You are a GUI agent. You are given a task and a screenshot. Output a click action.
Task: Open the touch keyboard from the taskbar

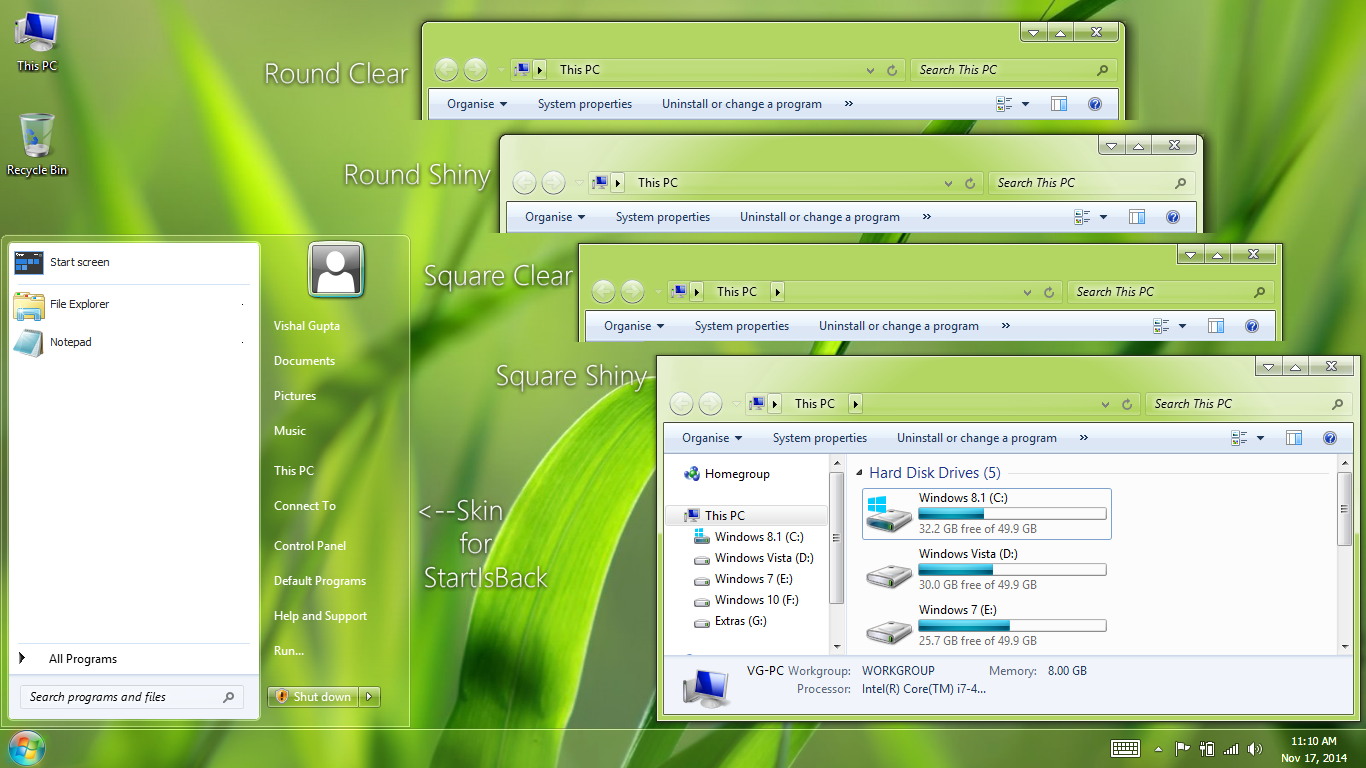pos(1124,748)
